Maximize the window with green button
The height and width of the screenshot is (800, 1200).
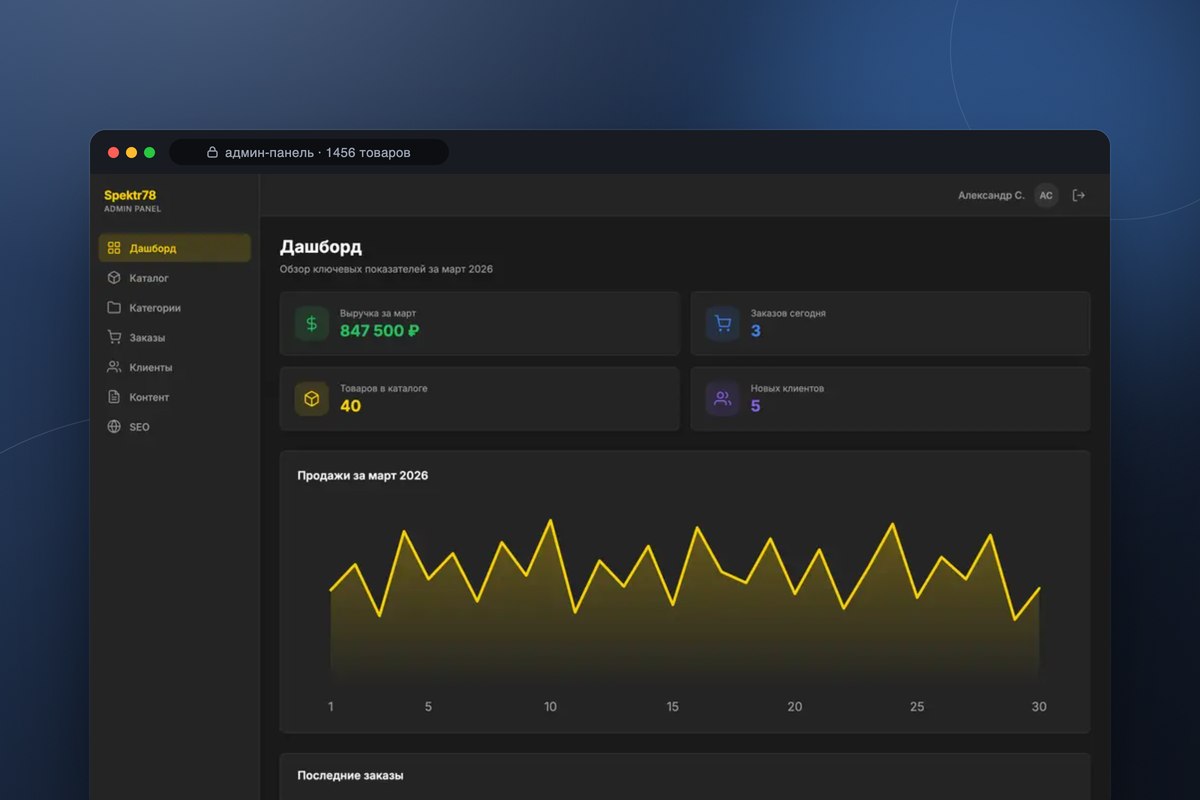(x=150, y=153)
